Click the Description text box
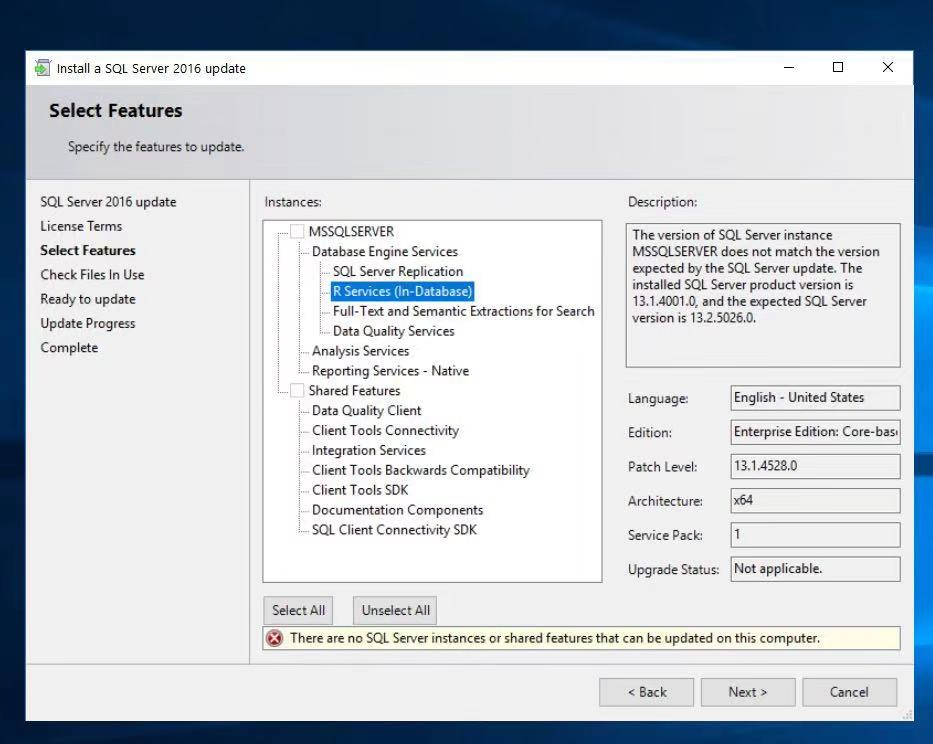 (x=763, y=295)
